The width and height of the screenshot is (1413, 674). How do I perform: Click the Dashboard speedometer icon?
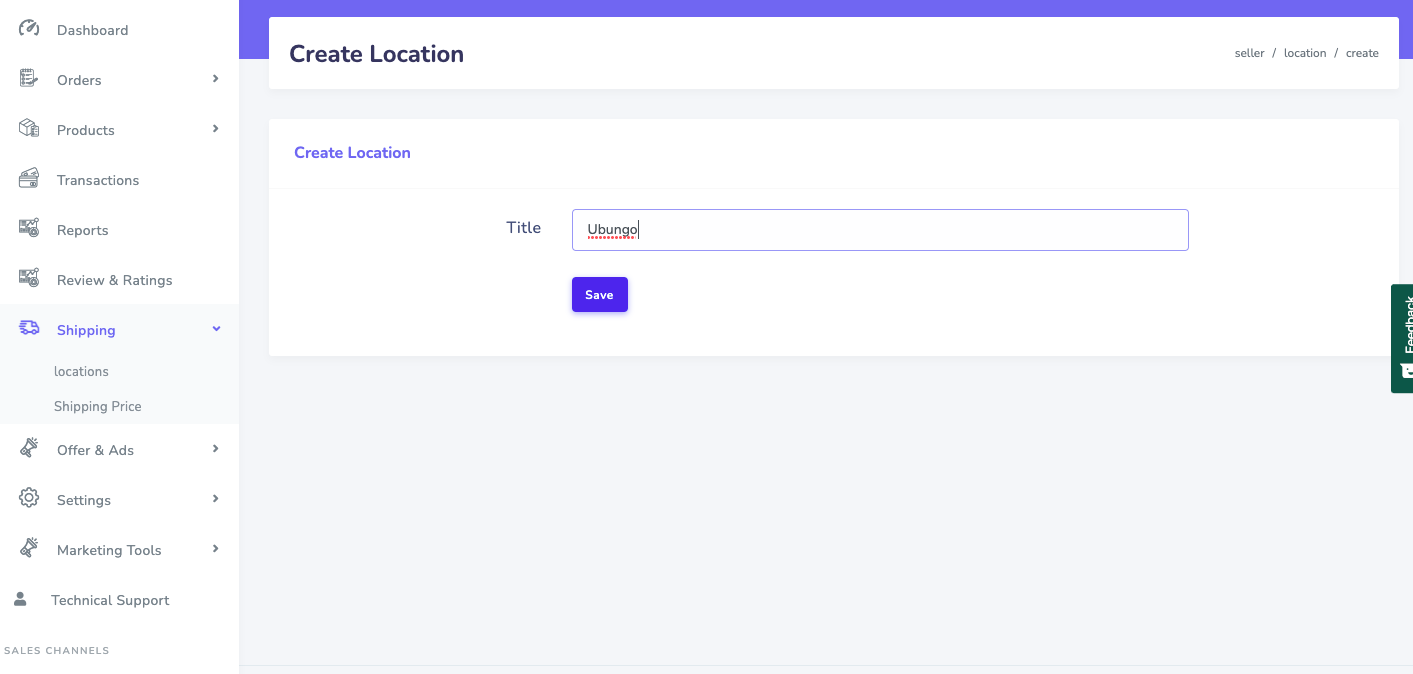point(29,29)
